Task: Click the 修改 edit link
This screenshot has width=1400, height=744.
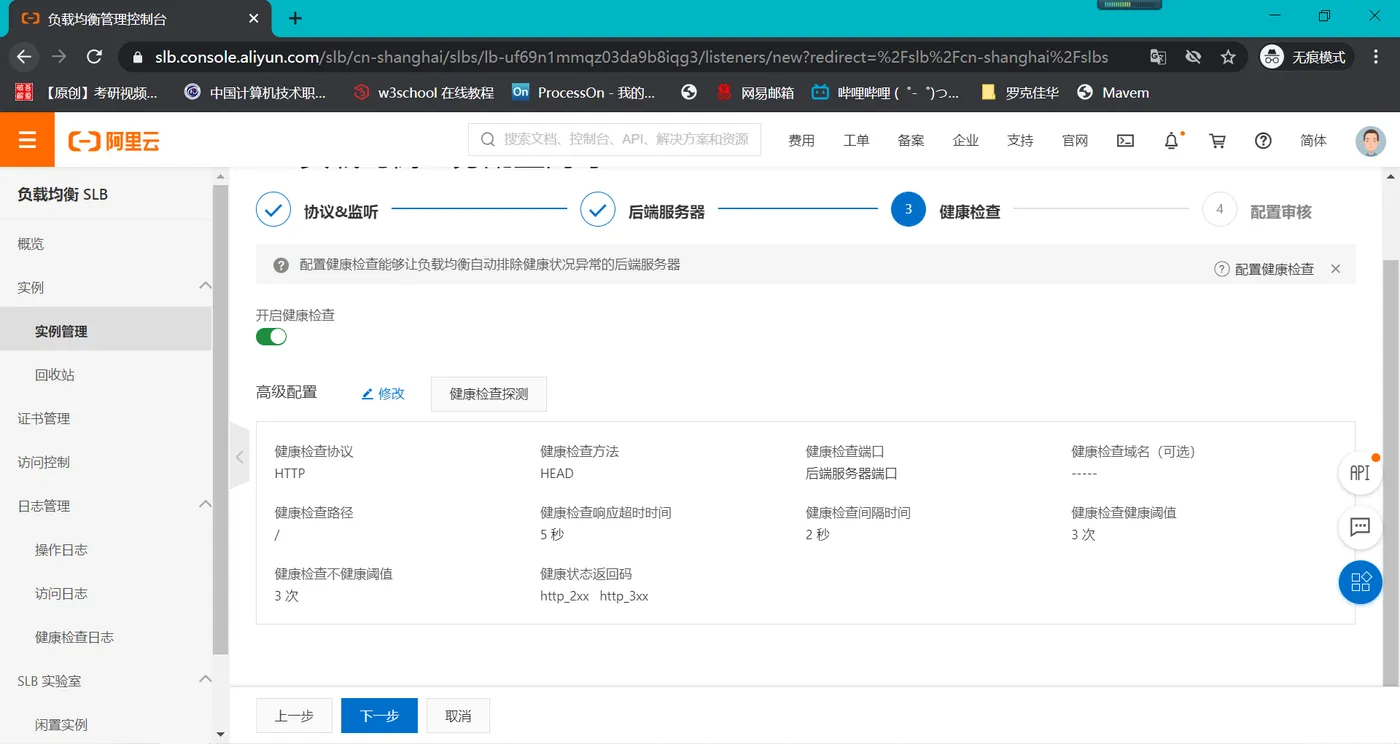Action: click(x=383, y=394)
